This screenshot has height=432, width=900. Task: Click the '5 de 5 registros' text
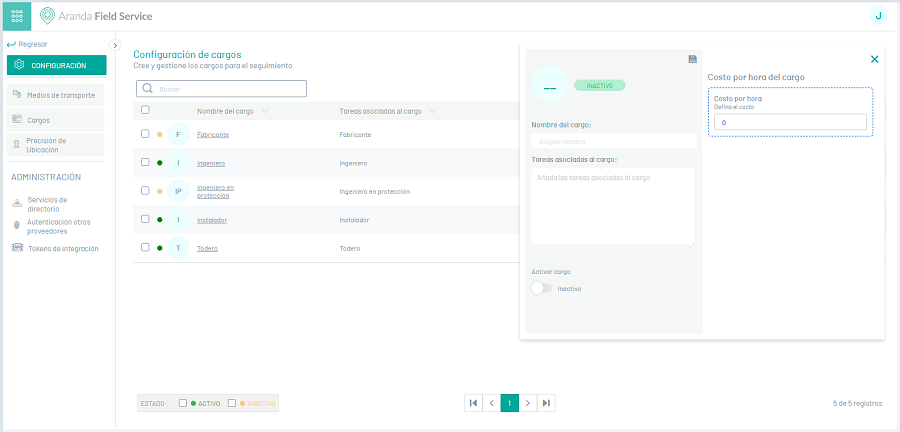858,403
